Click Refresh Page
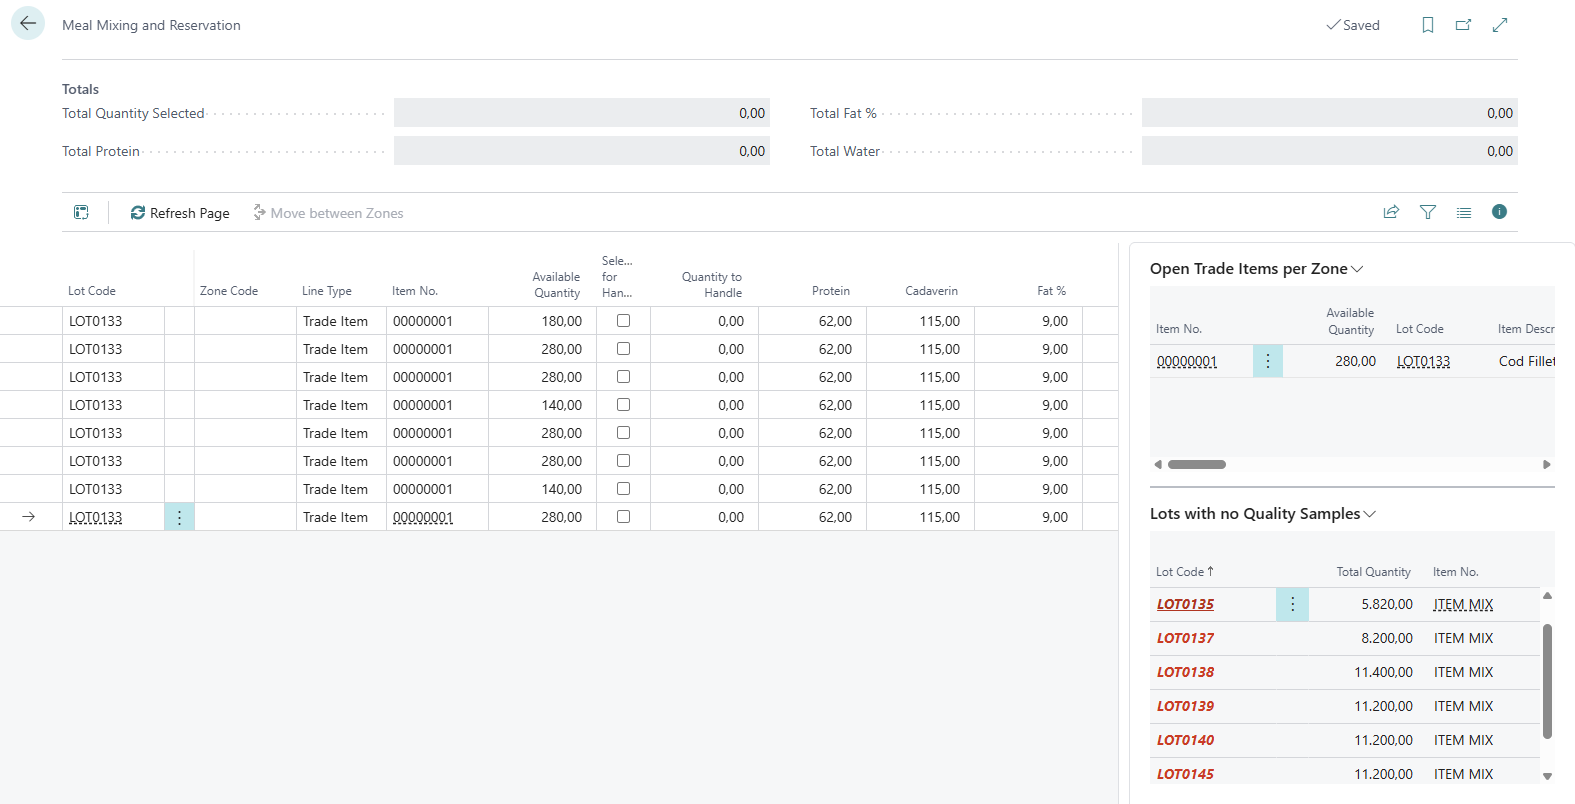The width and height of the screenshot is (1575, 804). (x=180, y=213)
